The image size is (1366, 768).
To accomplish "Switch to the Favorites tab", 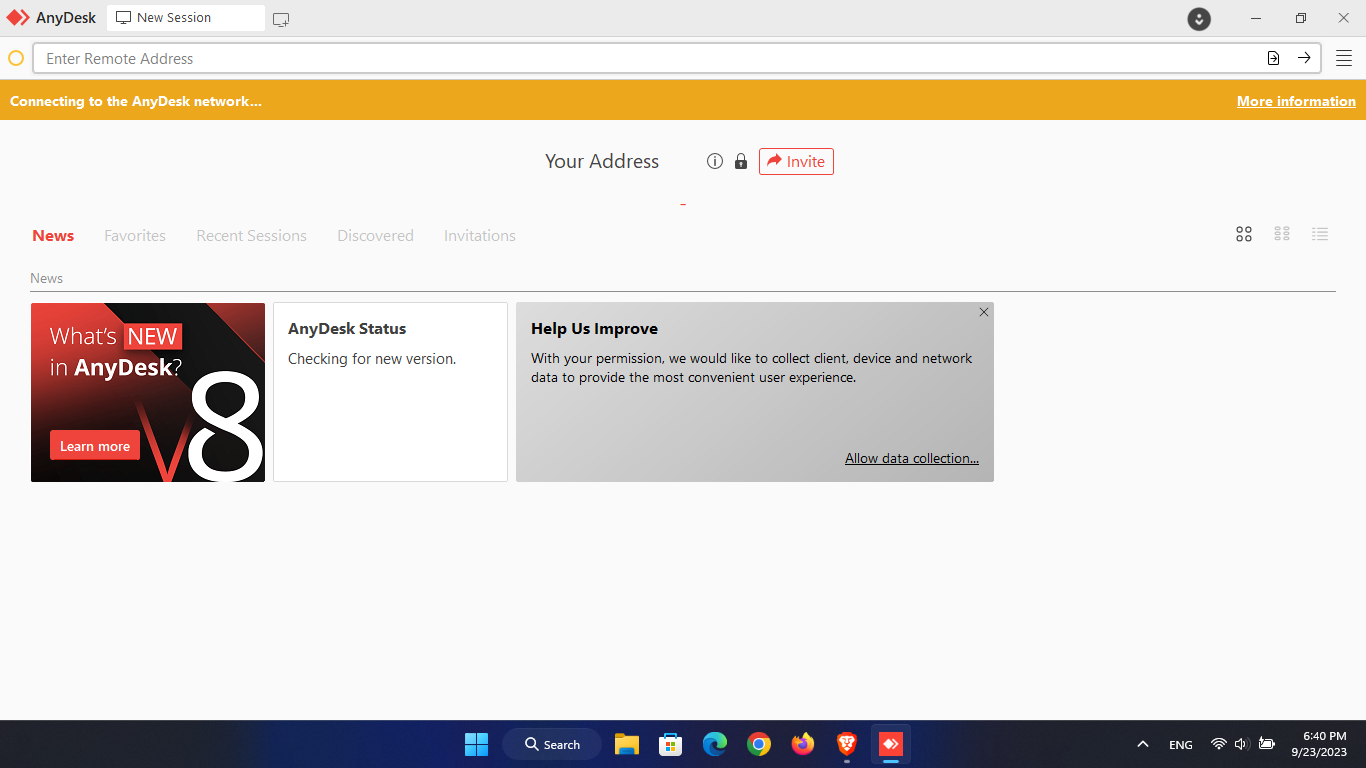I will click(135, 236).
